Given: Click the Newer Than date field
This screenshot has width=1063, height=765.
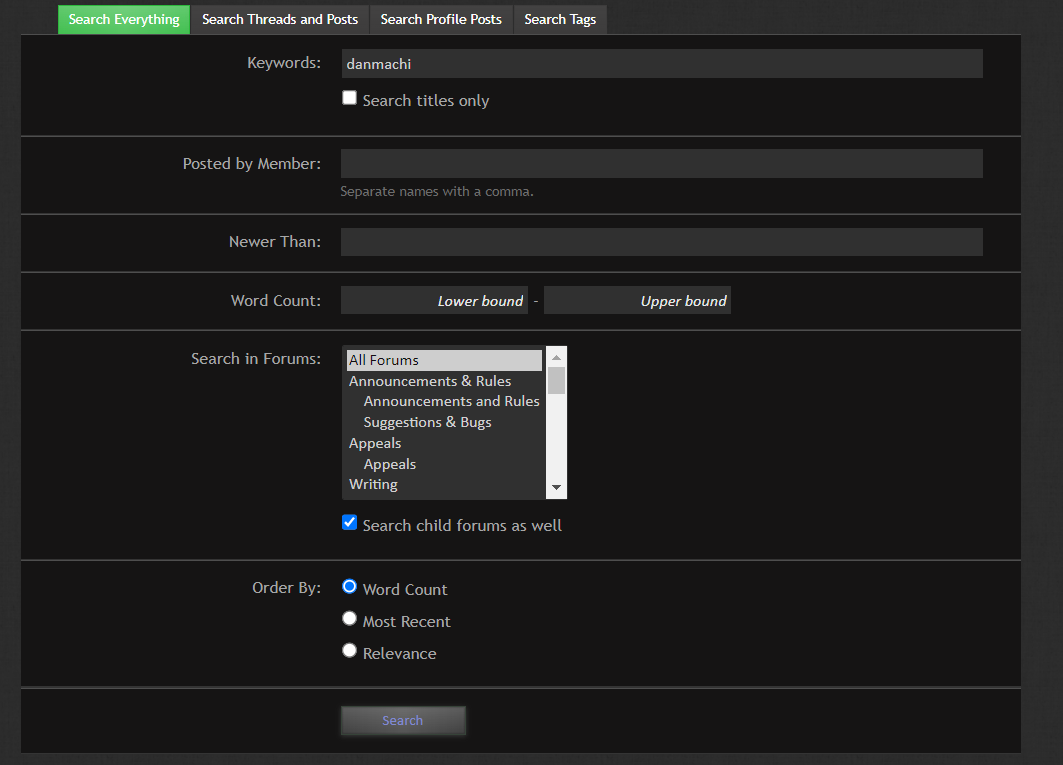Looking at the screenshot, I should pos(661,242).
